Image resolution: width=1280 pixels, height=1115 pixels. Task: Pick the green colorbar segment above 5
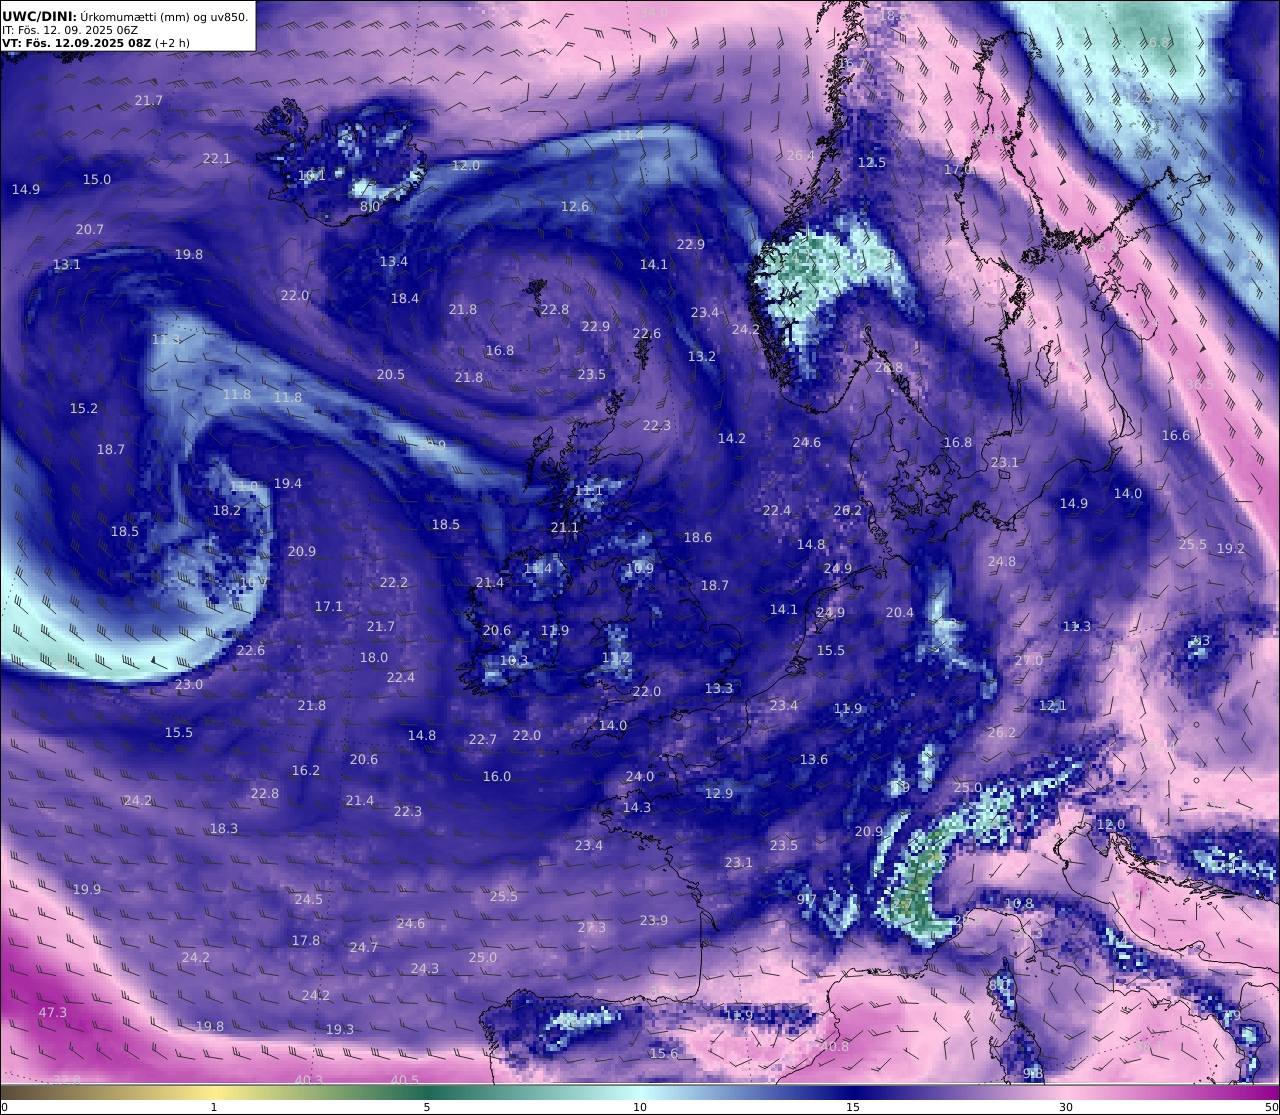(427, 1092)
